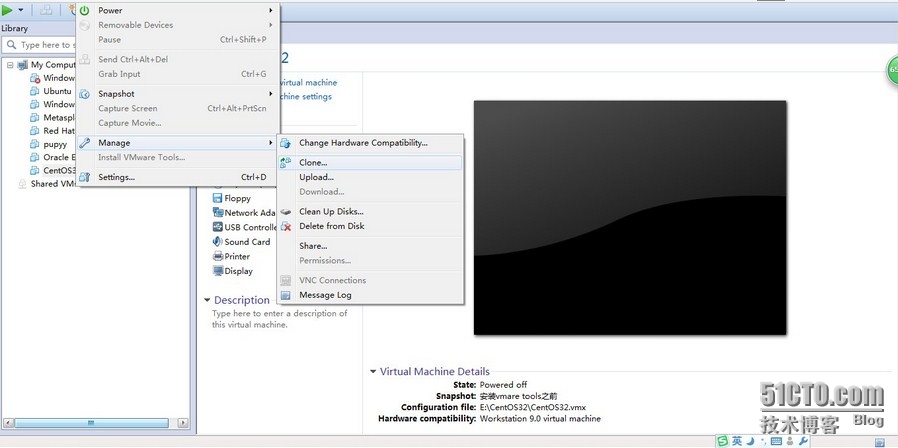Click the Floppy device entry
The width and height of the screenshot is (898, 448).
[237, 198]
